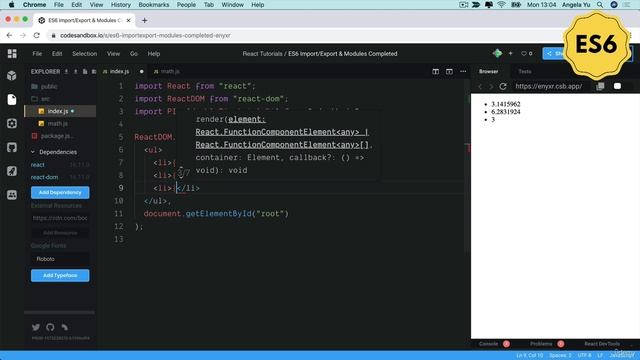
Task: Click the plus icon beside the avatar
Action: (510, 53)
